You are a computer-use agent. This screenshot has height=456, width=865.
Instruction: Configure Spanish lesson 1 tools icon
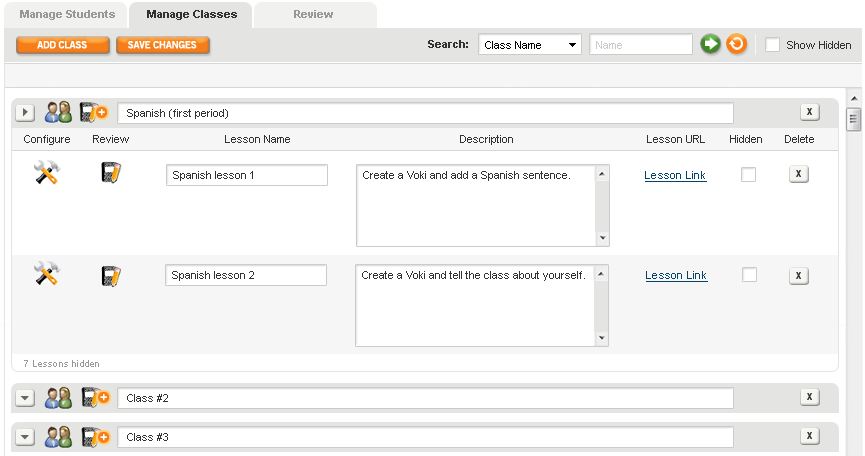(47, 173)
